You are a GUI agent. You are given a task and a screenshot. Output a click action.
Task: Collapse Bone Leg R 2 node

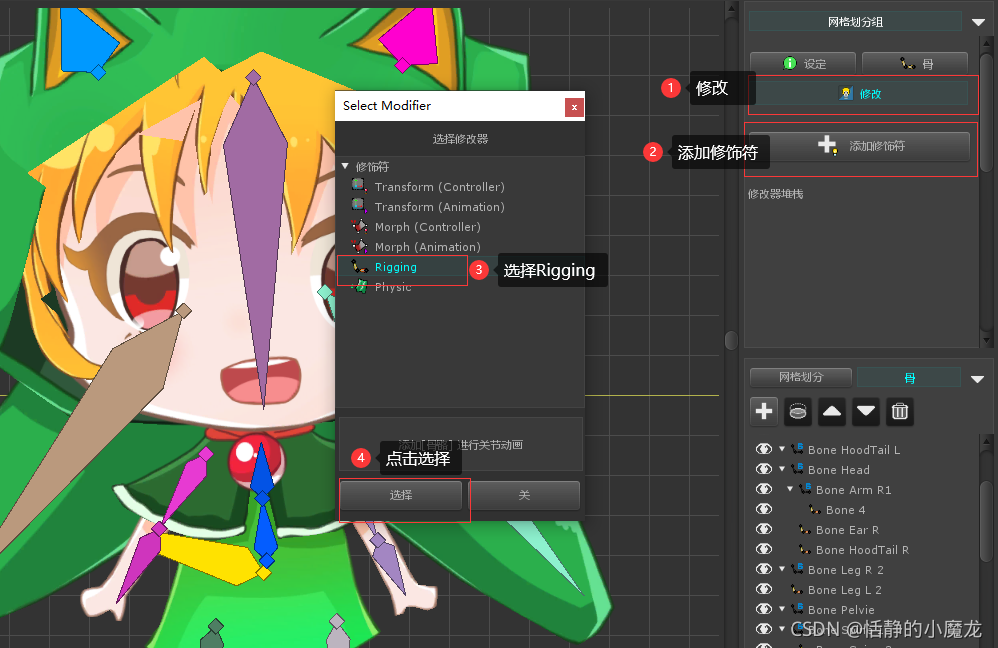point(782,569)
